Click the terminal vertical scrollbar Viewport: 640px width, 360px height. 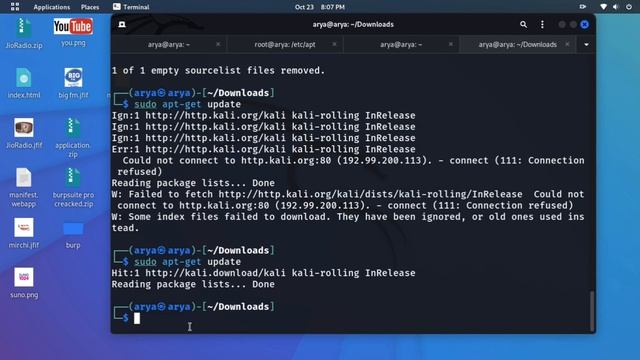[x=592, y=311]
